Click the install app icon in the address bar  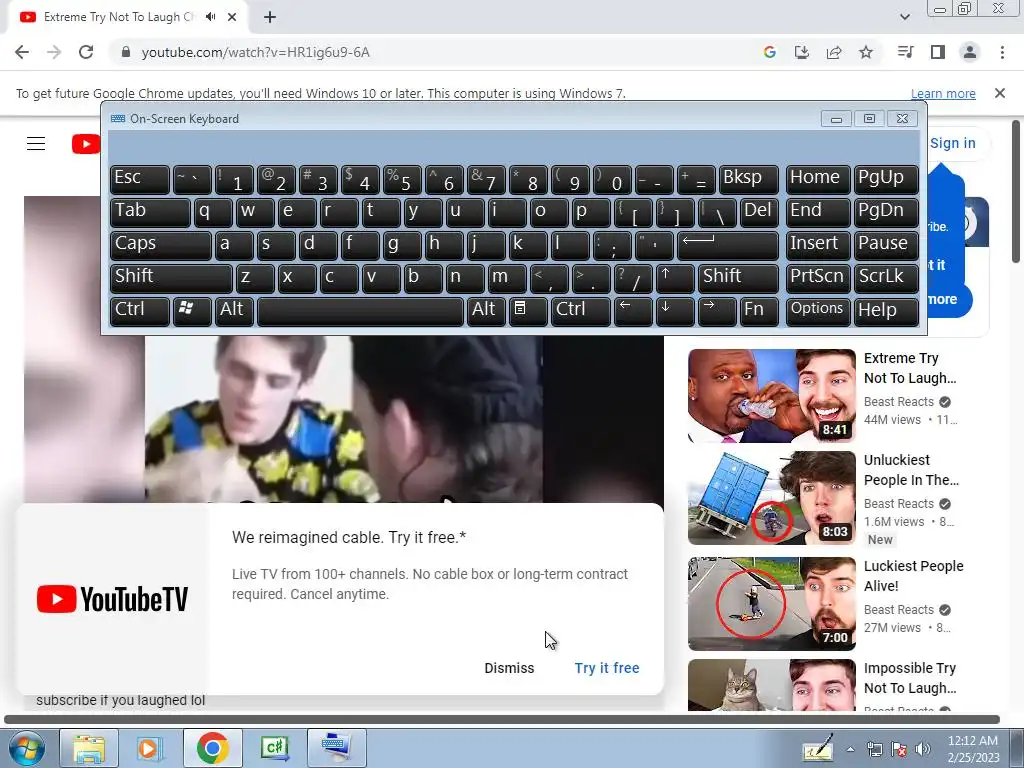point(801,52)
